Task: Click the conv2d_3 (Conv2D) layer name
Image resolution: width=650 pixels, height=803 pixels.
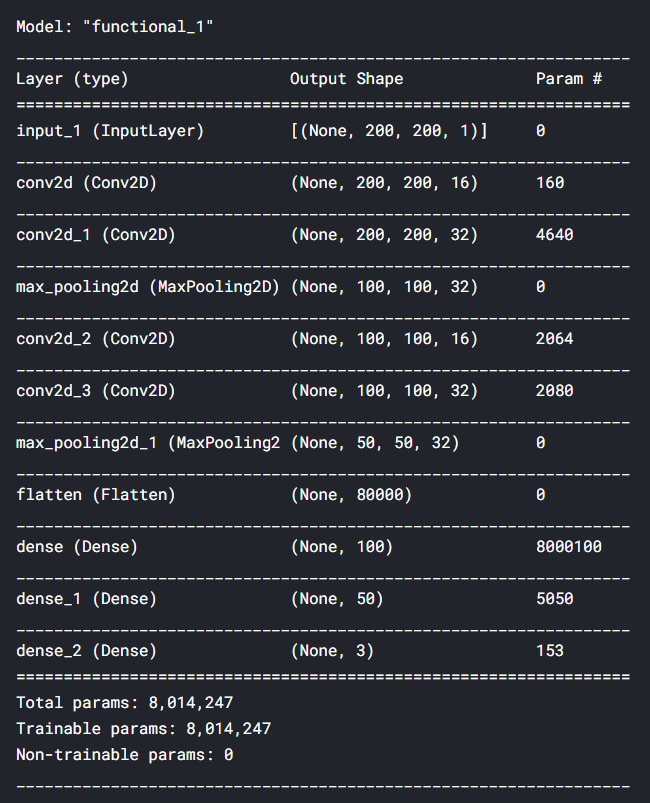Action: (96, 390)
